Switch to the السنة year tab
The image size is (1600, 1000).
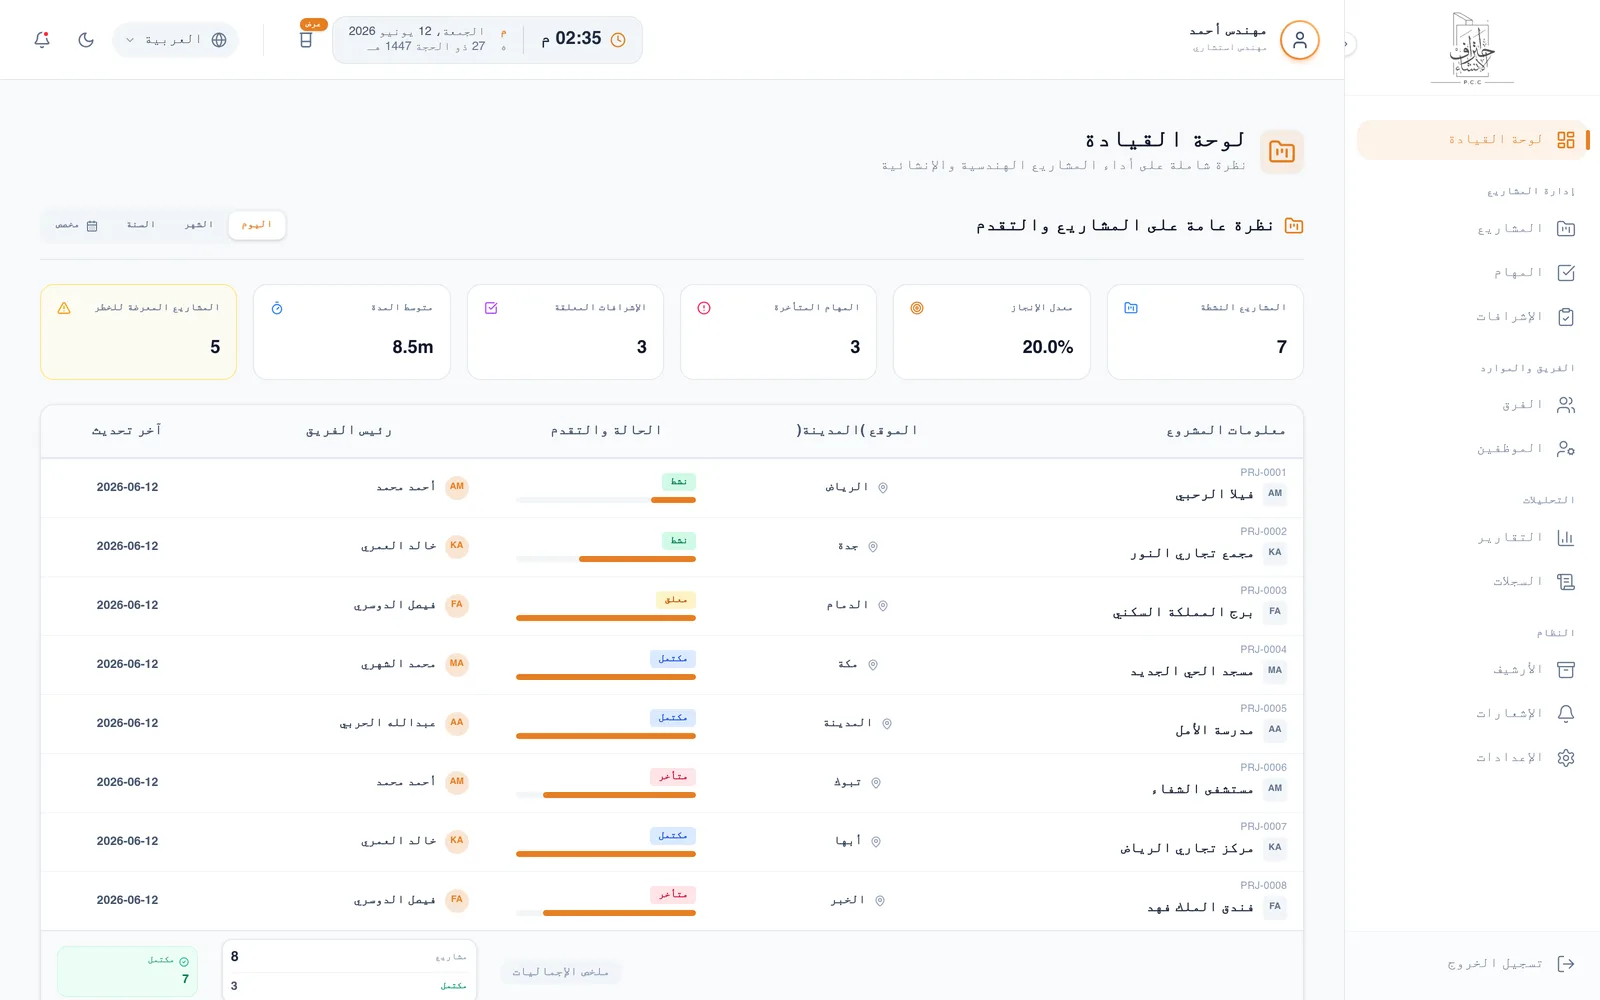pos(141,225)
